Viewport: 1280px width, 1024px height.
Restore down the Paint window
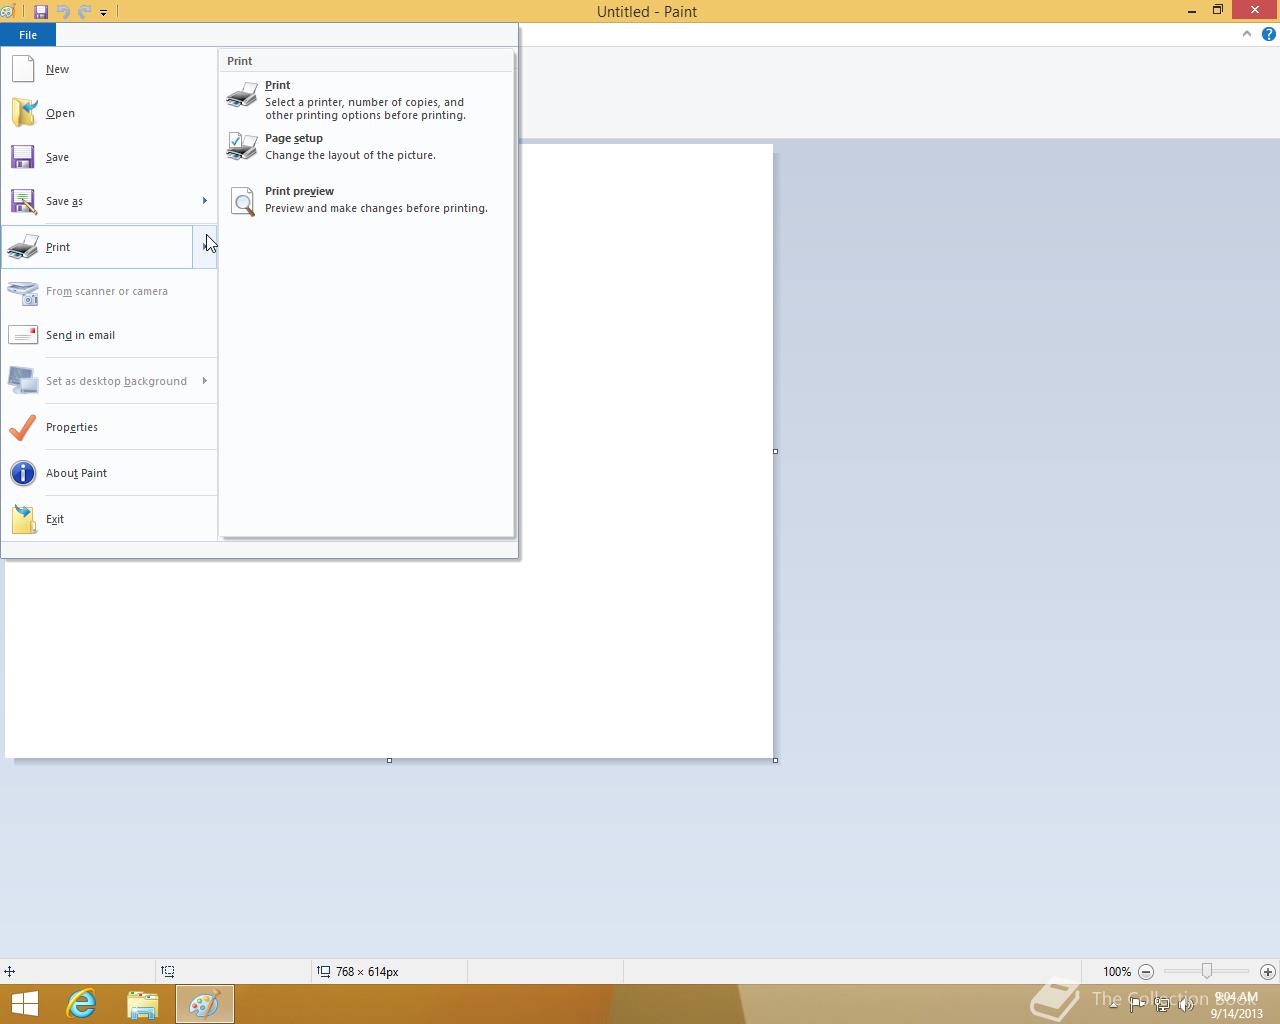1218,11
